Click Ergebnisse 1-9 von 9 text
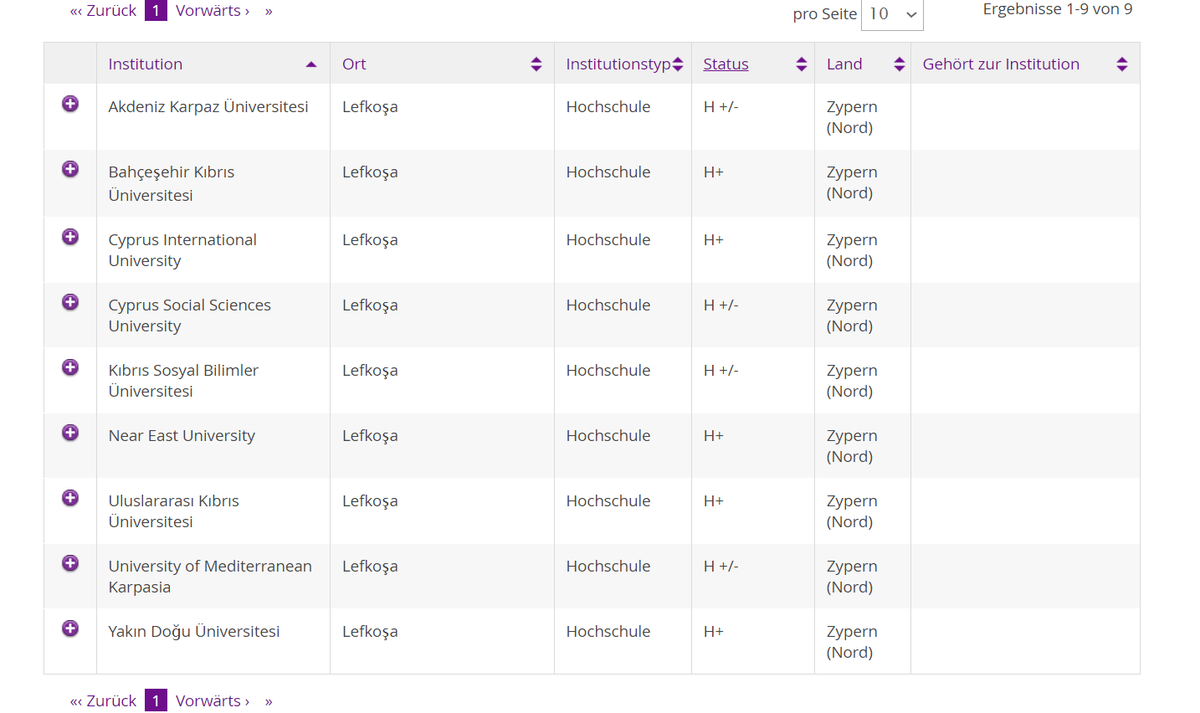This screenshot has width=1200, height=713. (1058, 9)
